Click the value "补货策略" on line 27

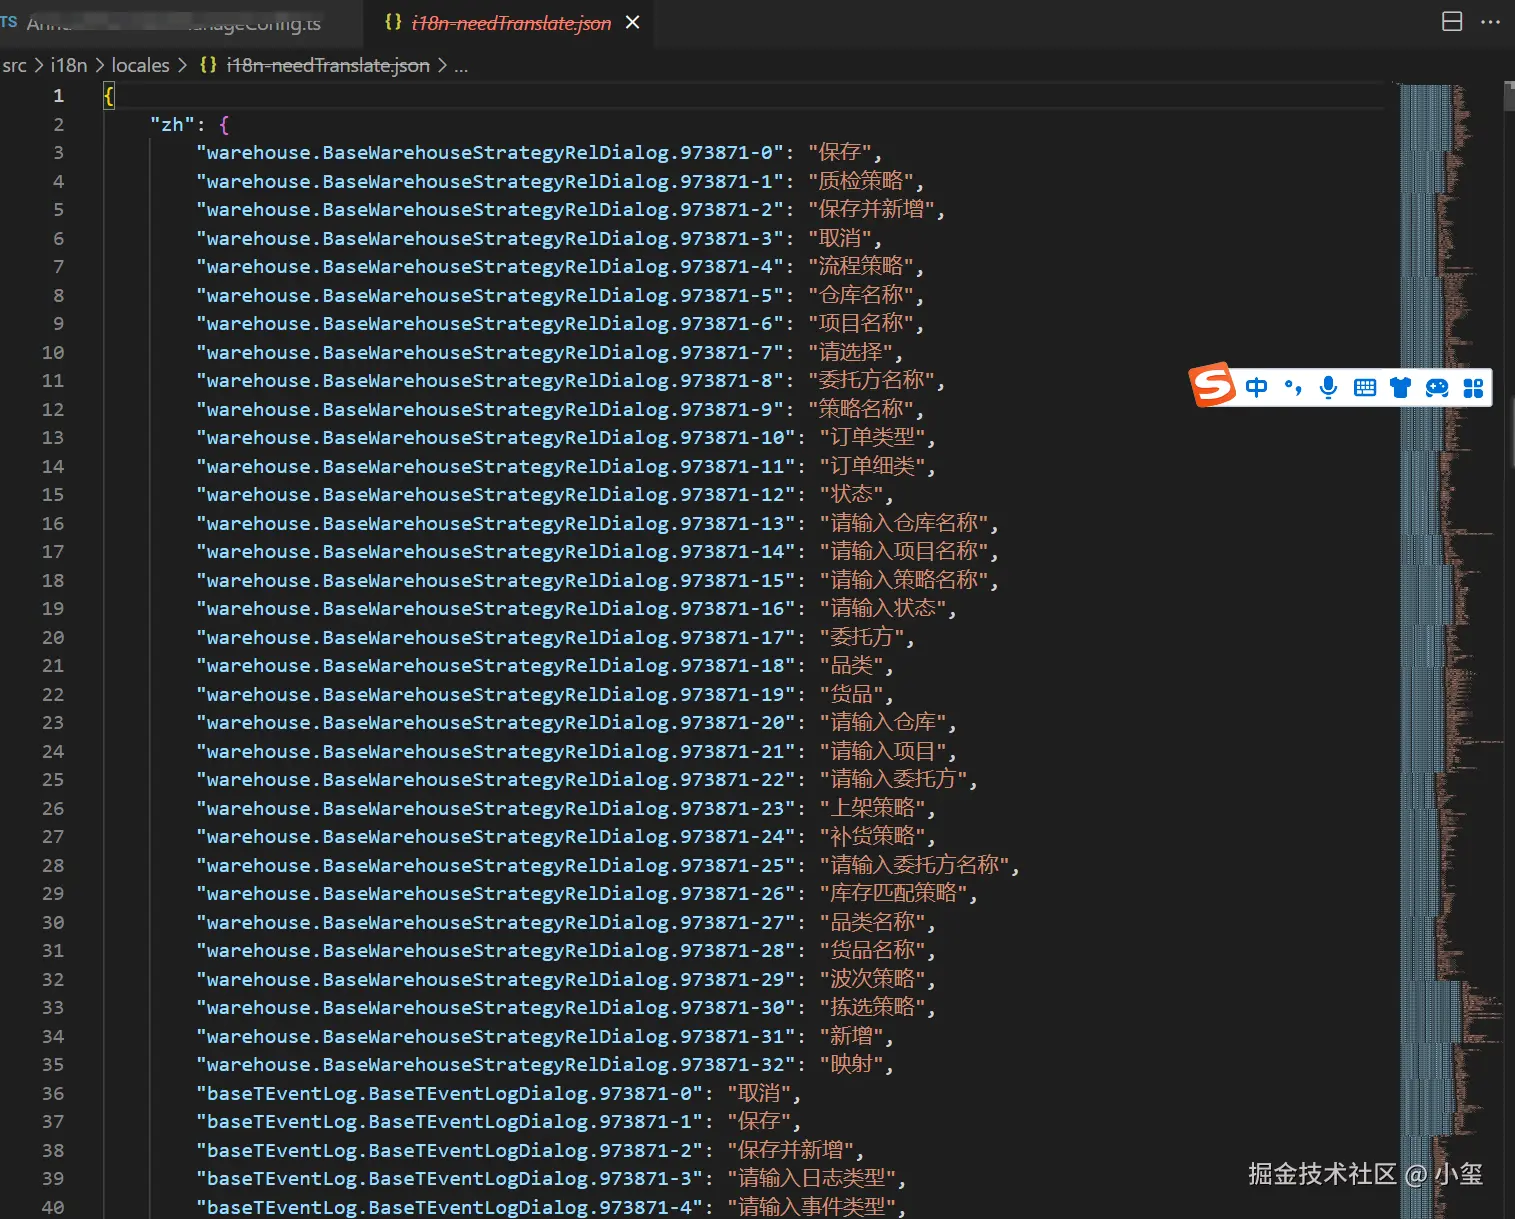pyautogui.click(x=873, y=837)
